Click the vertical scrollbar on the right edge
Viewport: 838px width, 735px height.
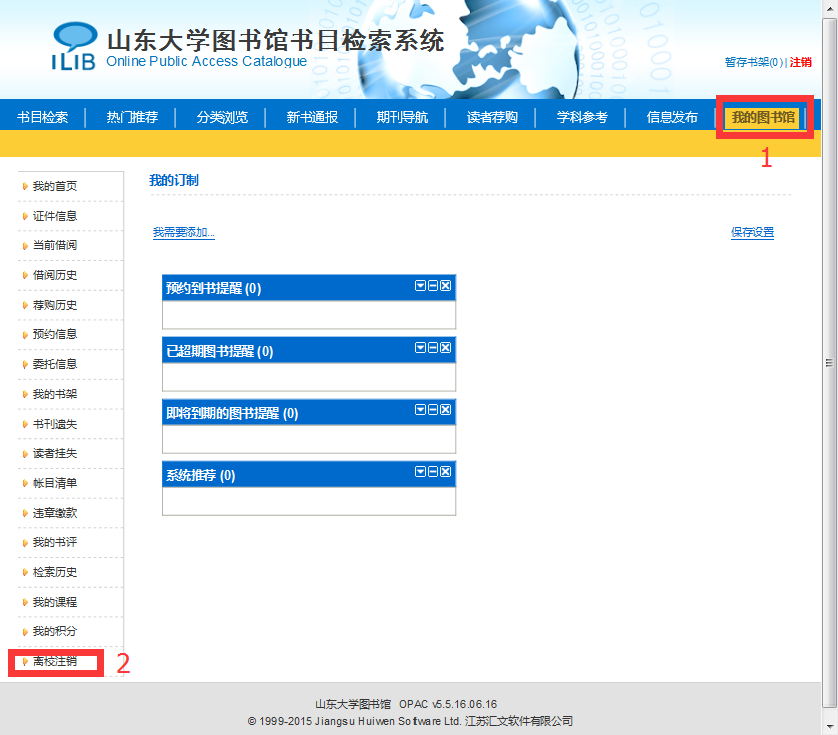[x=829, y=362]
